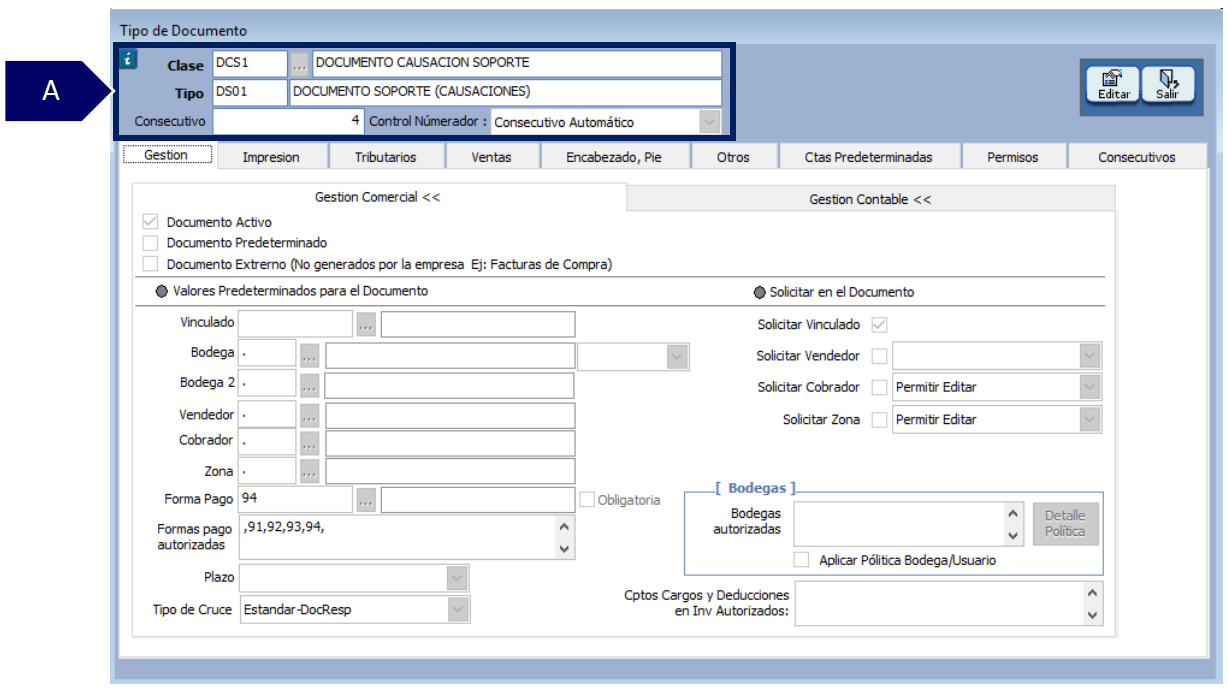Enable Documento Externo checkbox

(x=151, y=264)
